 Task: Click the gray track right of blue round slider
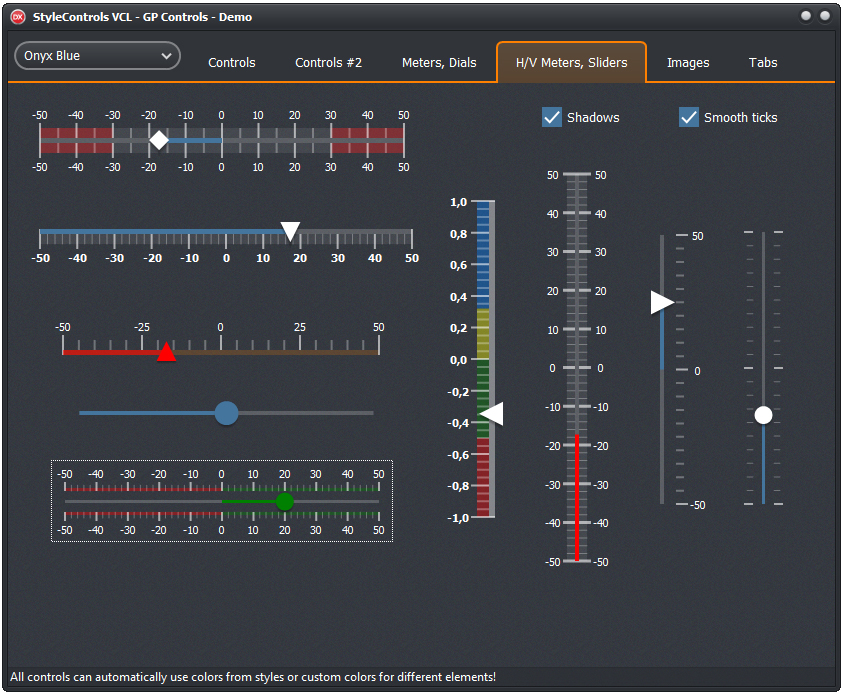click(x=306, y=413)
